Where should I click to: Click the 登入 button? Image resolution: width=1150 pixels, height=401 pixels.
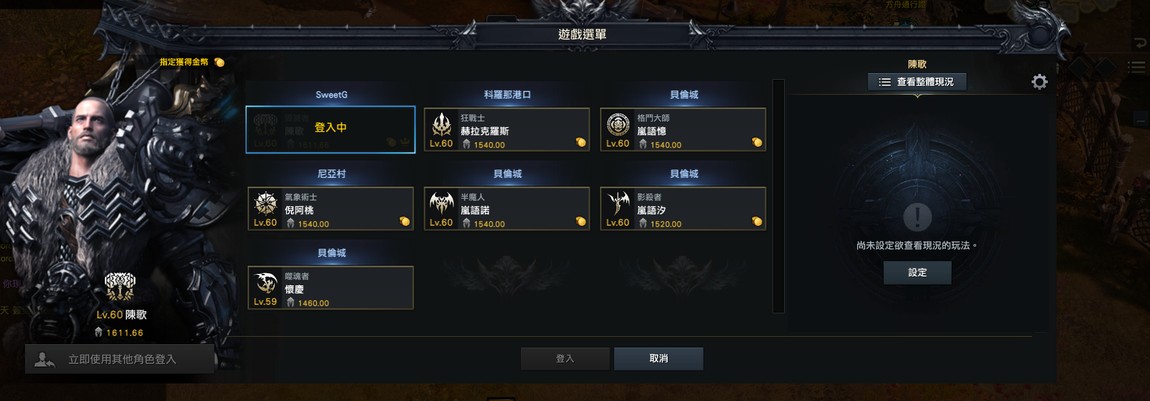565,358
